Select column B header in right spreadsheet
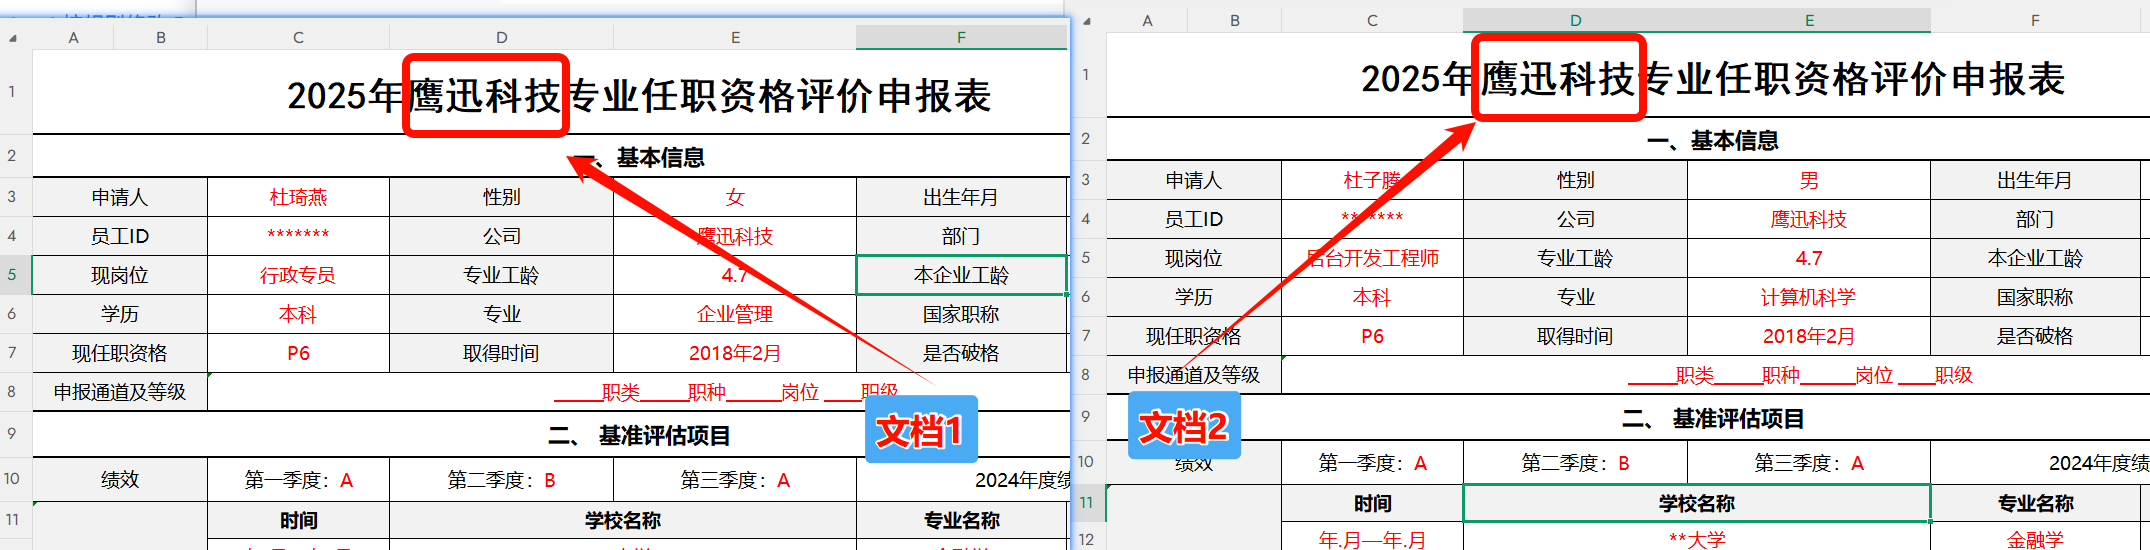 (1235, 21)
